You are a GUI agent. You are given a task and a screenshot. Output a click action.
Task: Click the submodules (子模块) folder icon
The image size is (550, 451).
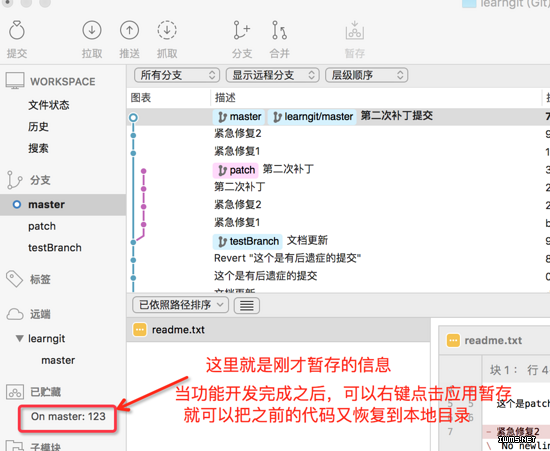[15, 445]
